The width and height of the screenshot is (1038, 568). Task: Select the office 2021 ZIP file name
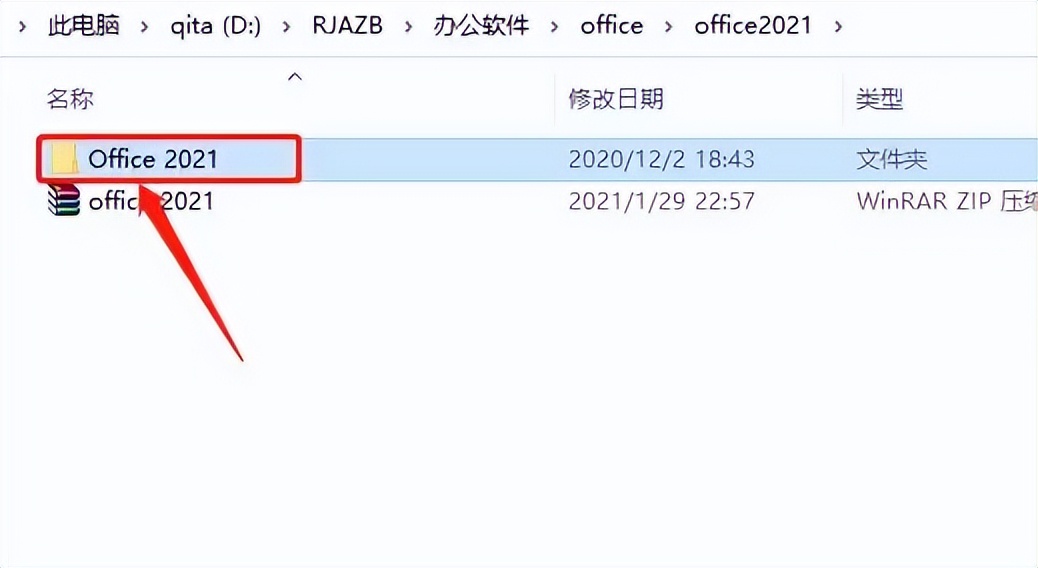151,201
